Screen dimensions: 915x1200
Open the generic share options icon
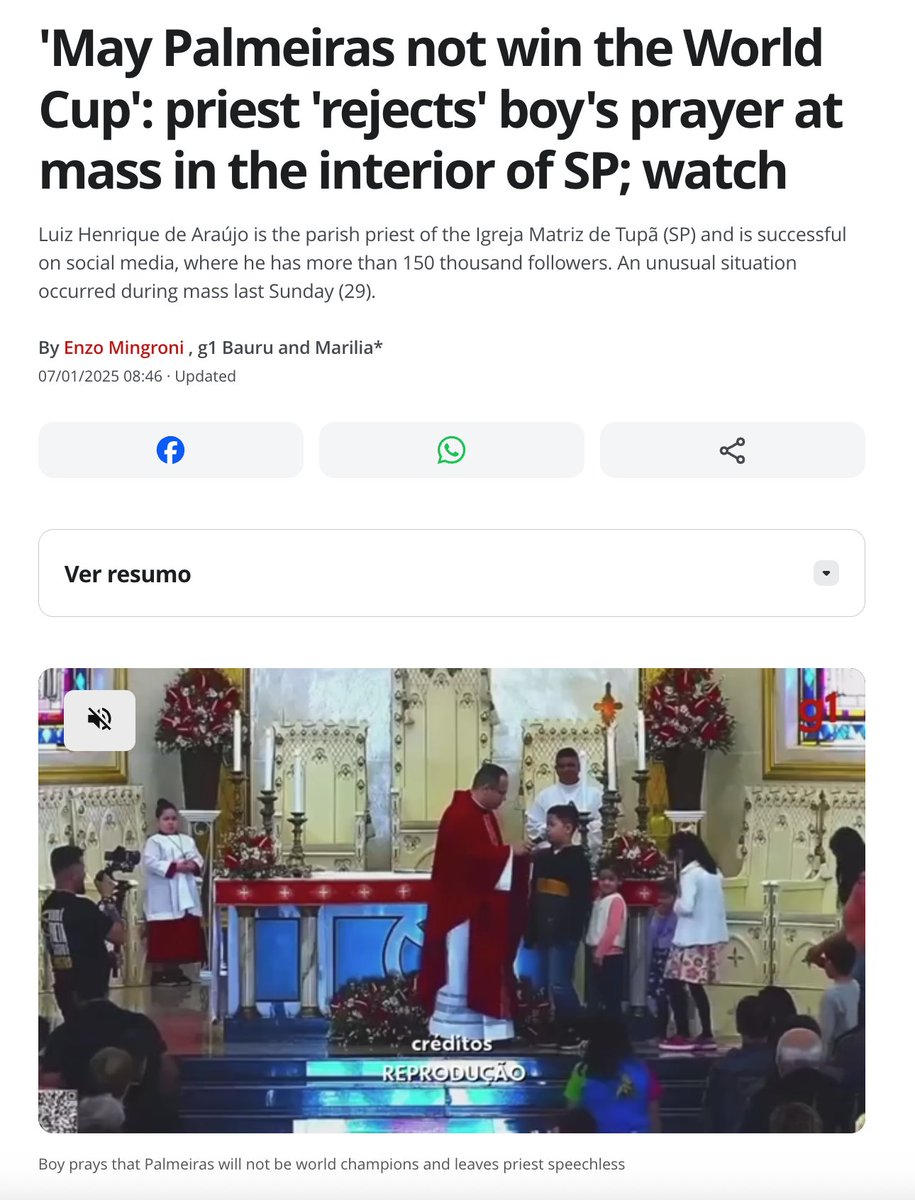tap(732, 450)
